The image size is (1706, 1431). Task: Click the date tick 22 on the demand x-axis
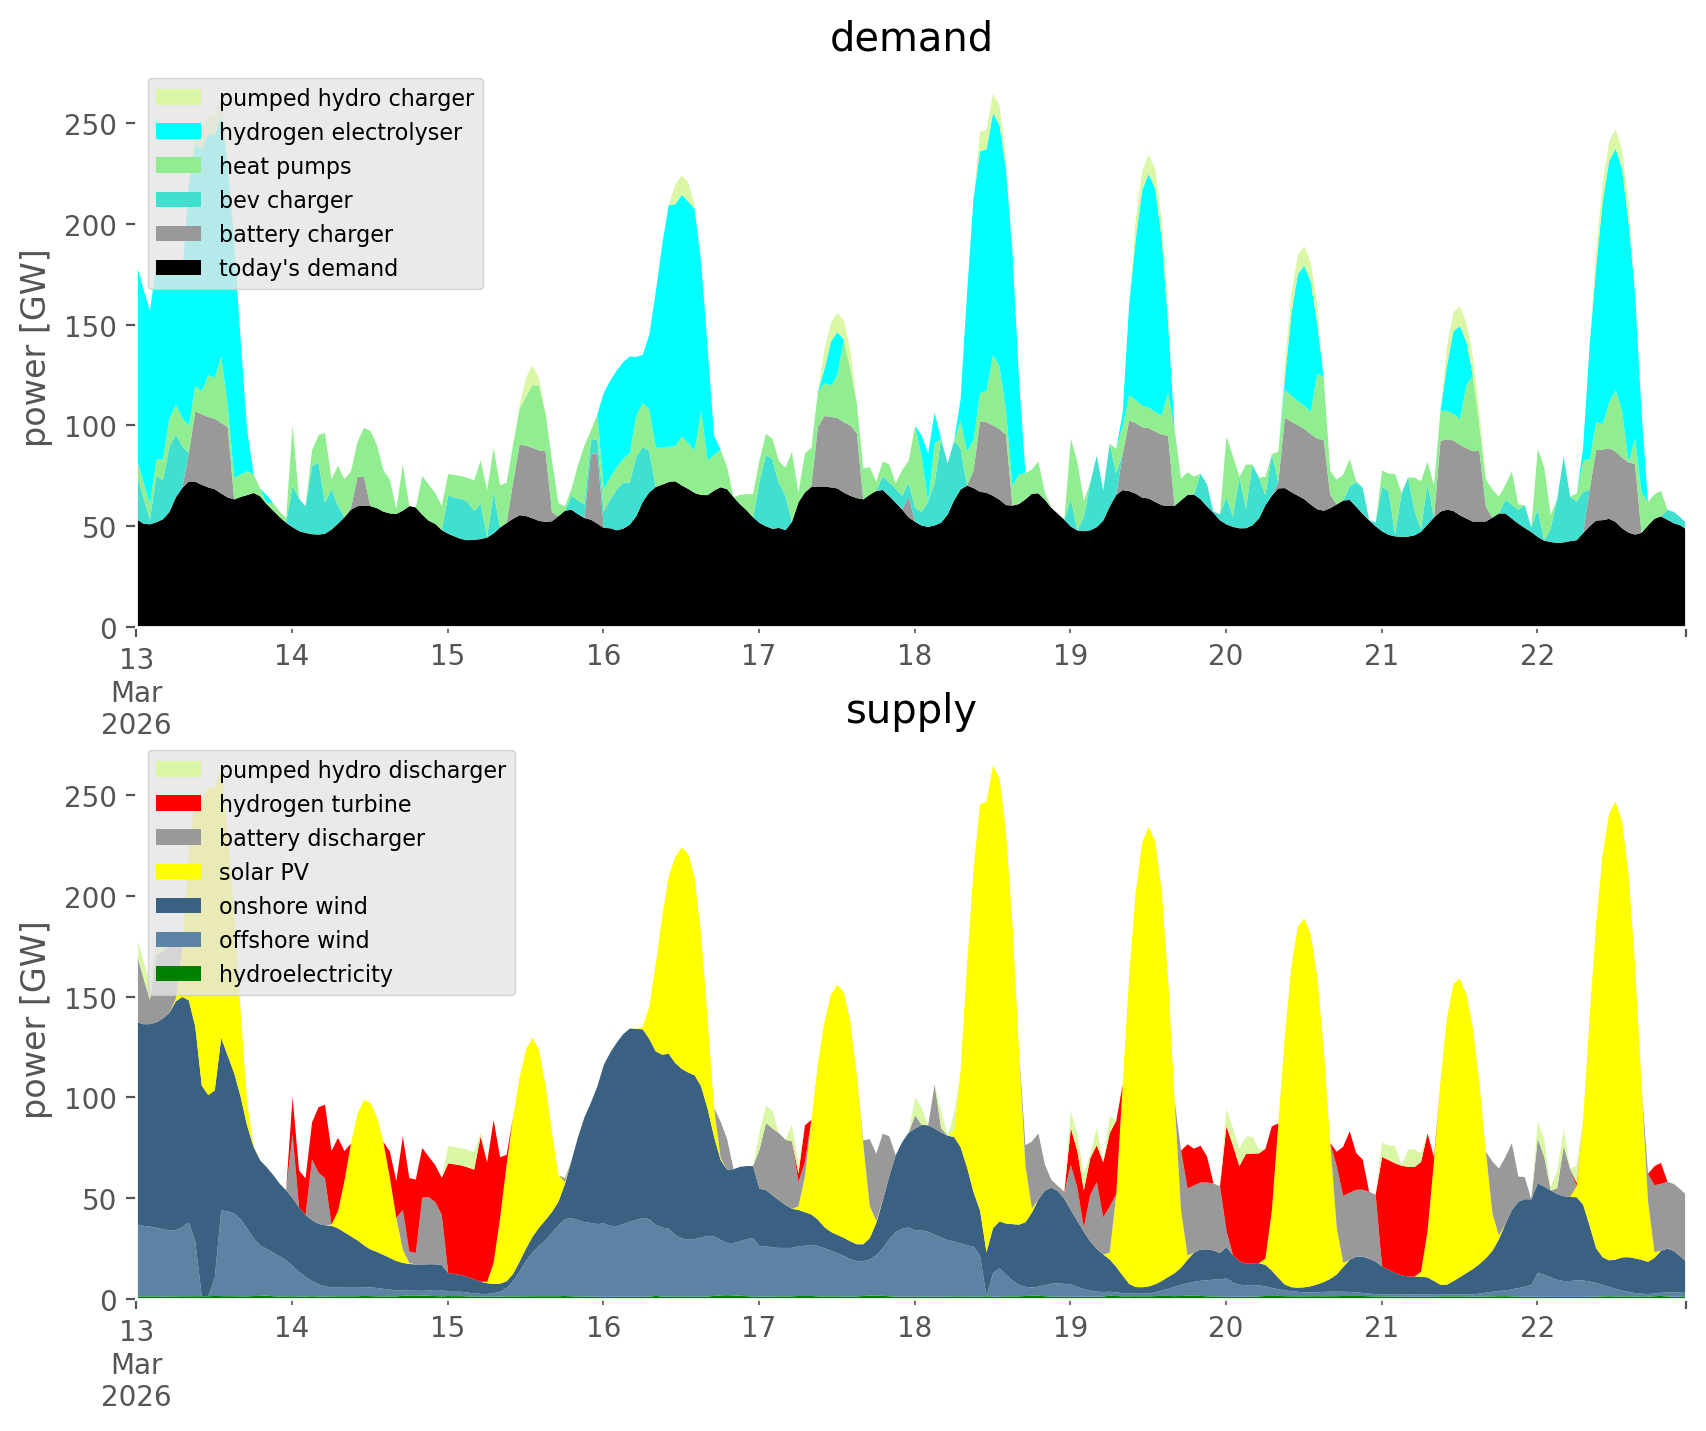pyautogui.click(x=1537, y=655)
